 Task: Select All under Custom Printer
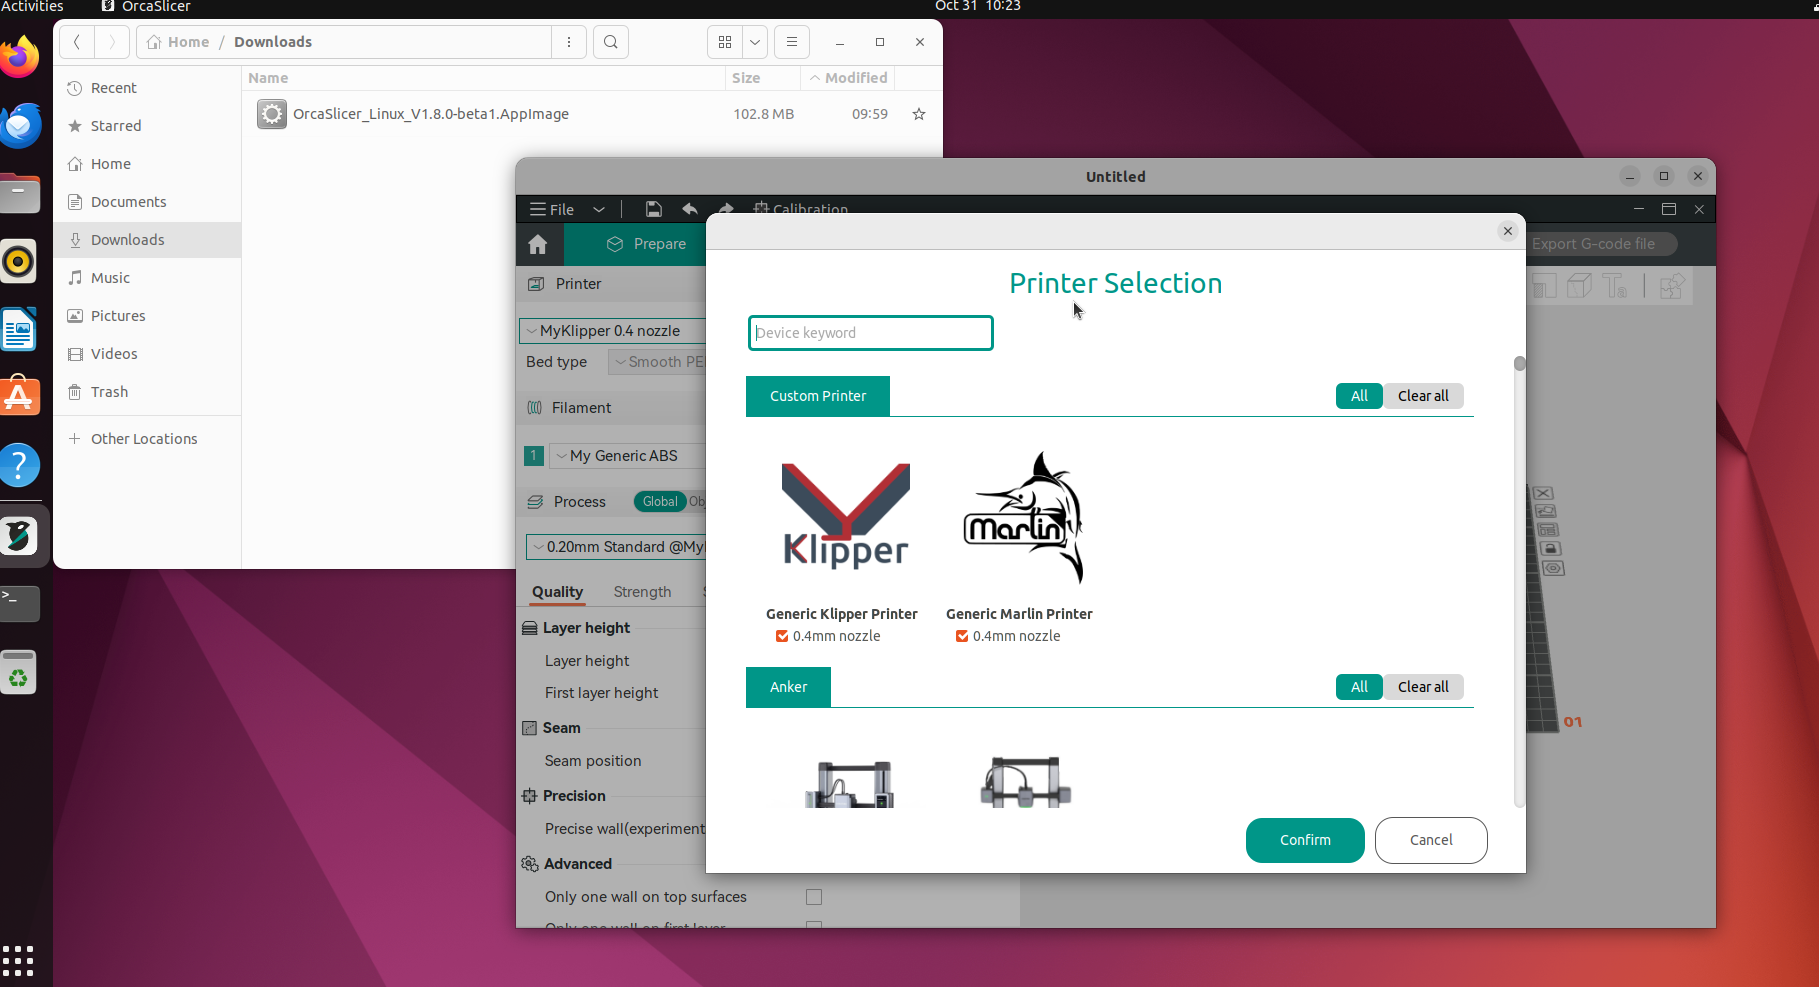point(1359,396)
